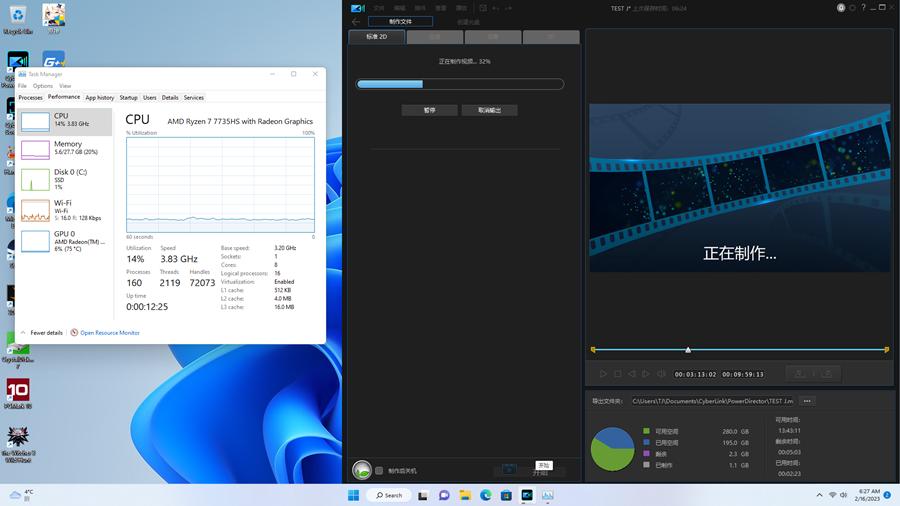Switch to the Startup tab in Task Manager
Screen dimensions: 900x506
click(x=128, y=98)
